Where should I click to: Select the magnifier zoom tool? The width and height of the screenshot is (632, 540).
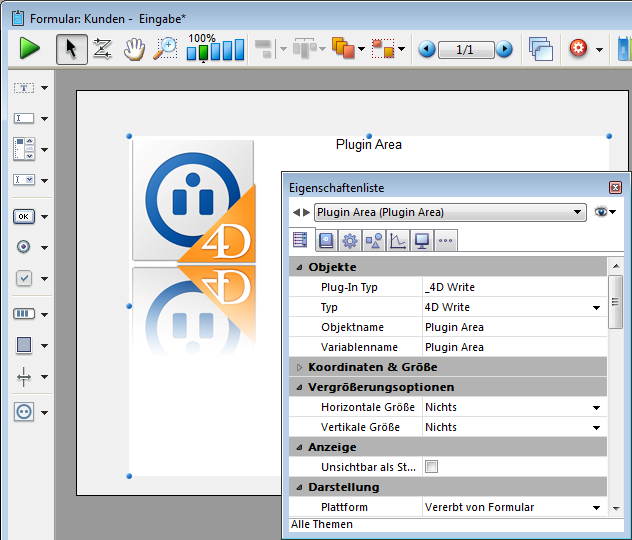tap(165, 48)
